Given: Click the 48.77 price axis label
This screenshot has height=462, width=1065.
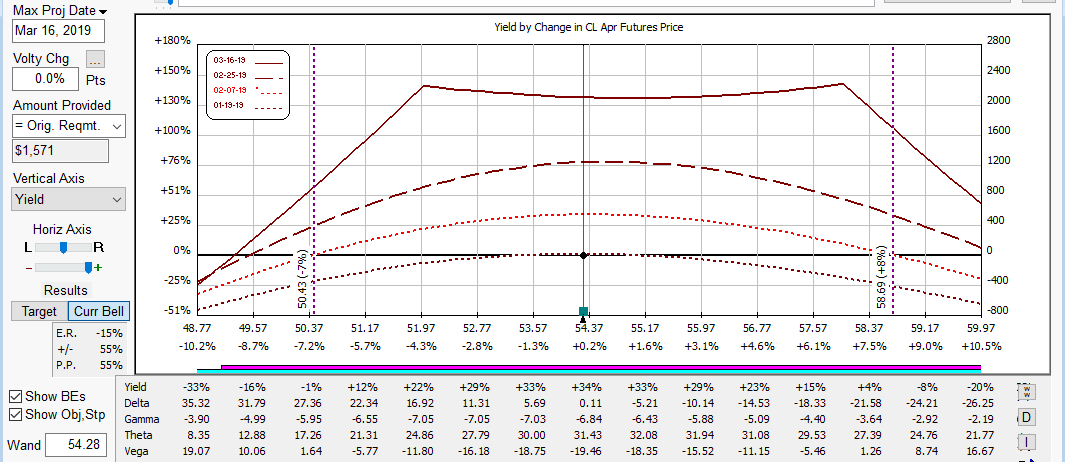Looking at the screenshot, I should coord(197,327).
